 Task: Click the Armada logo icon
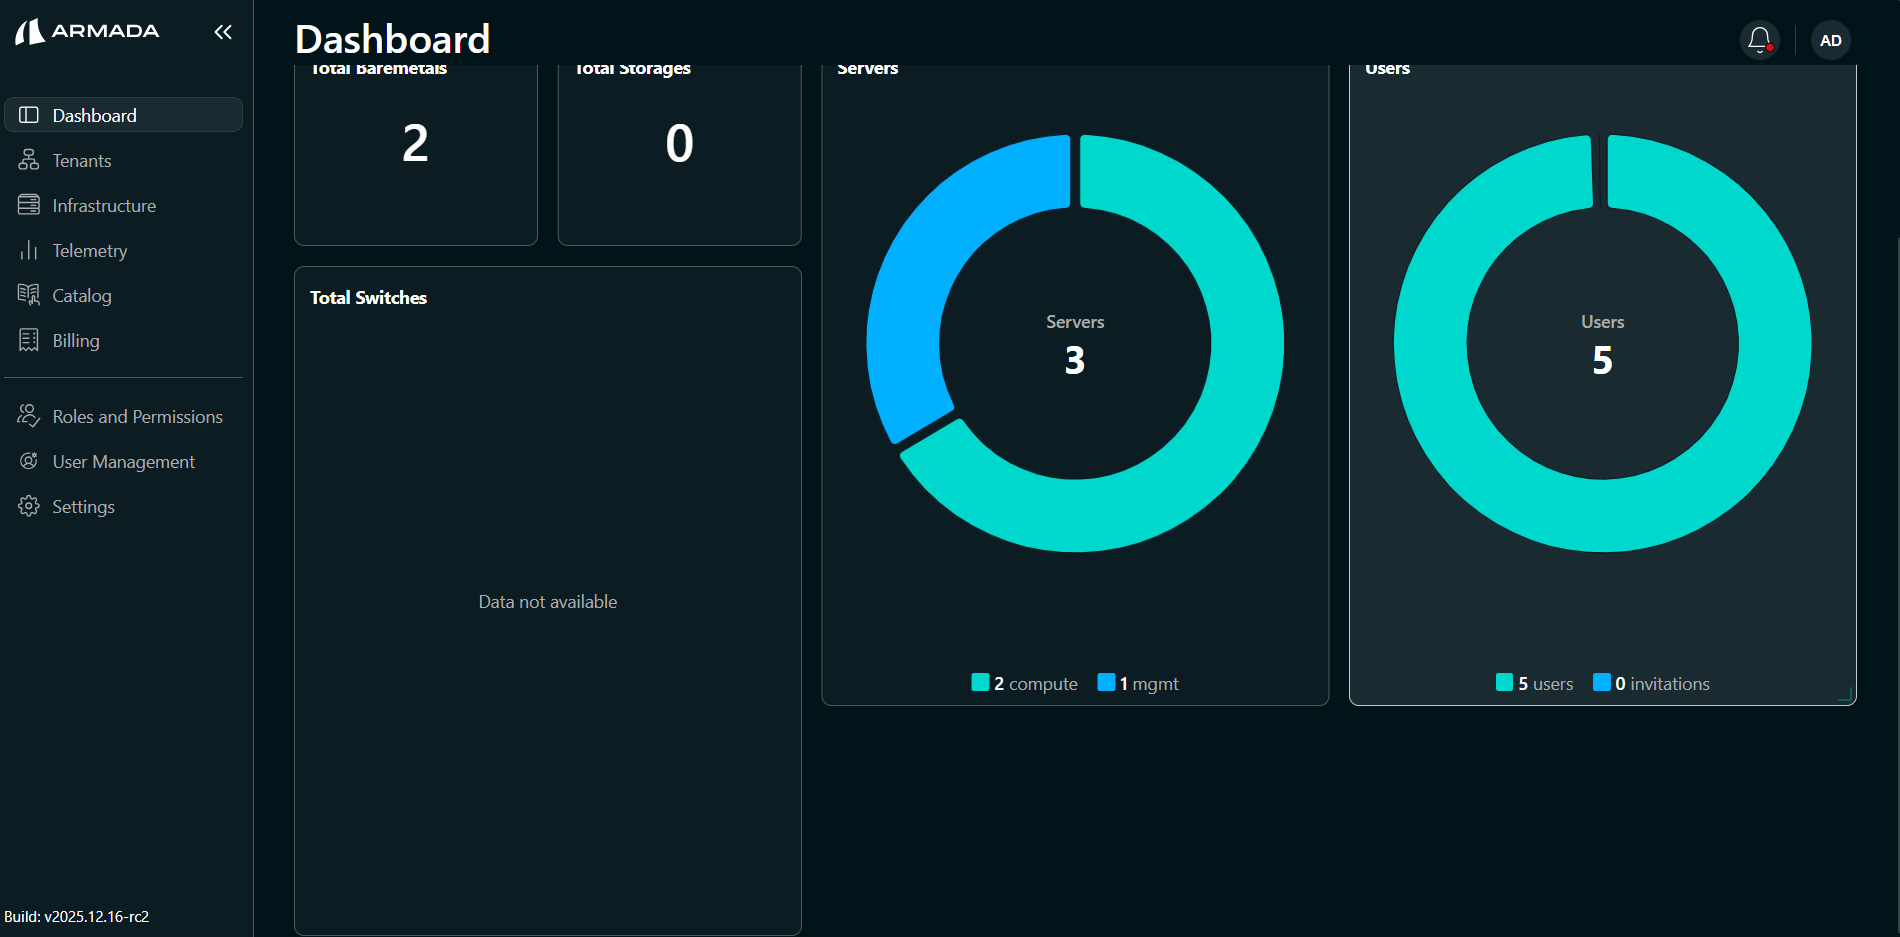tap(30, 32)
